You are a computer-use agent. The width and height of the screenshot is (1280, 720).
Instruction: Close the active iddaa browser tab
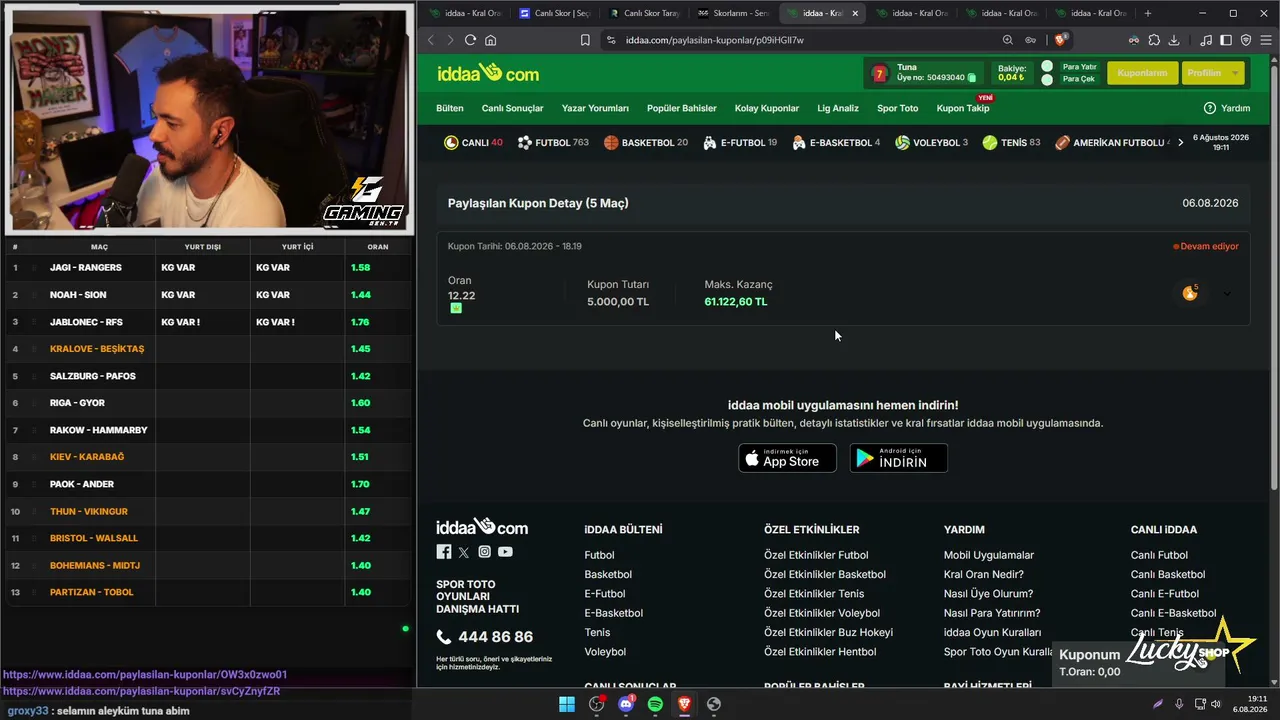tap(856, 13)
